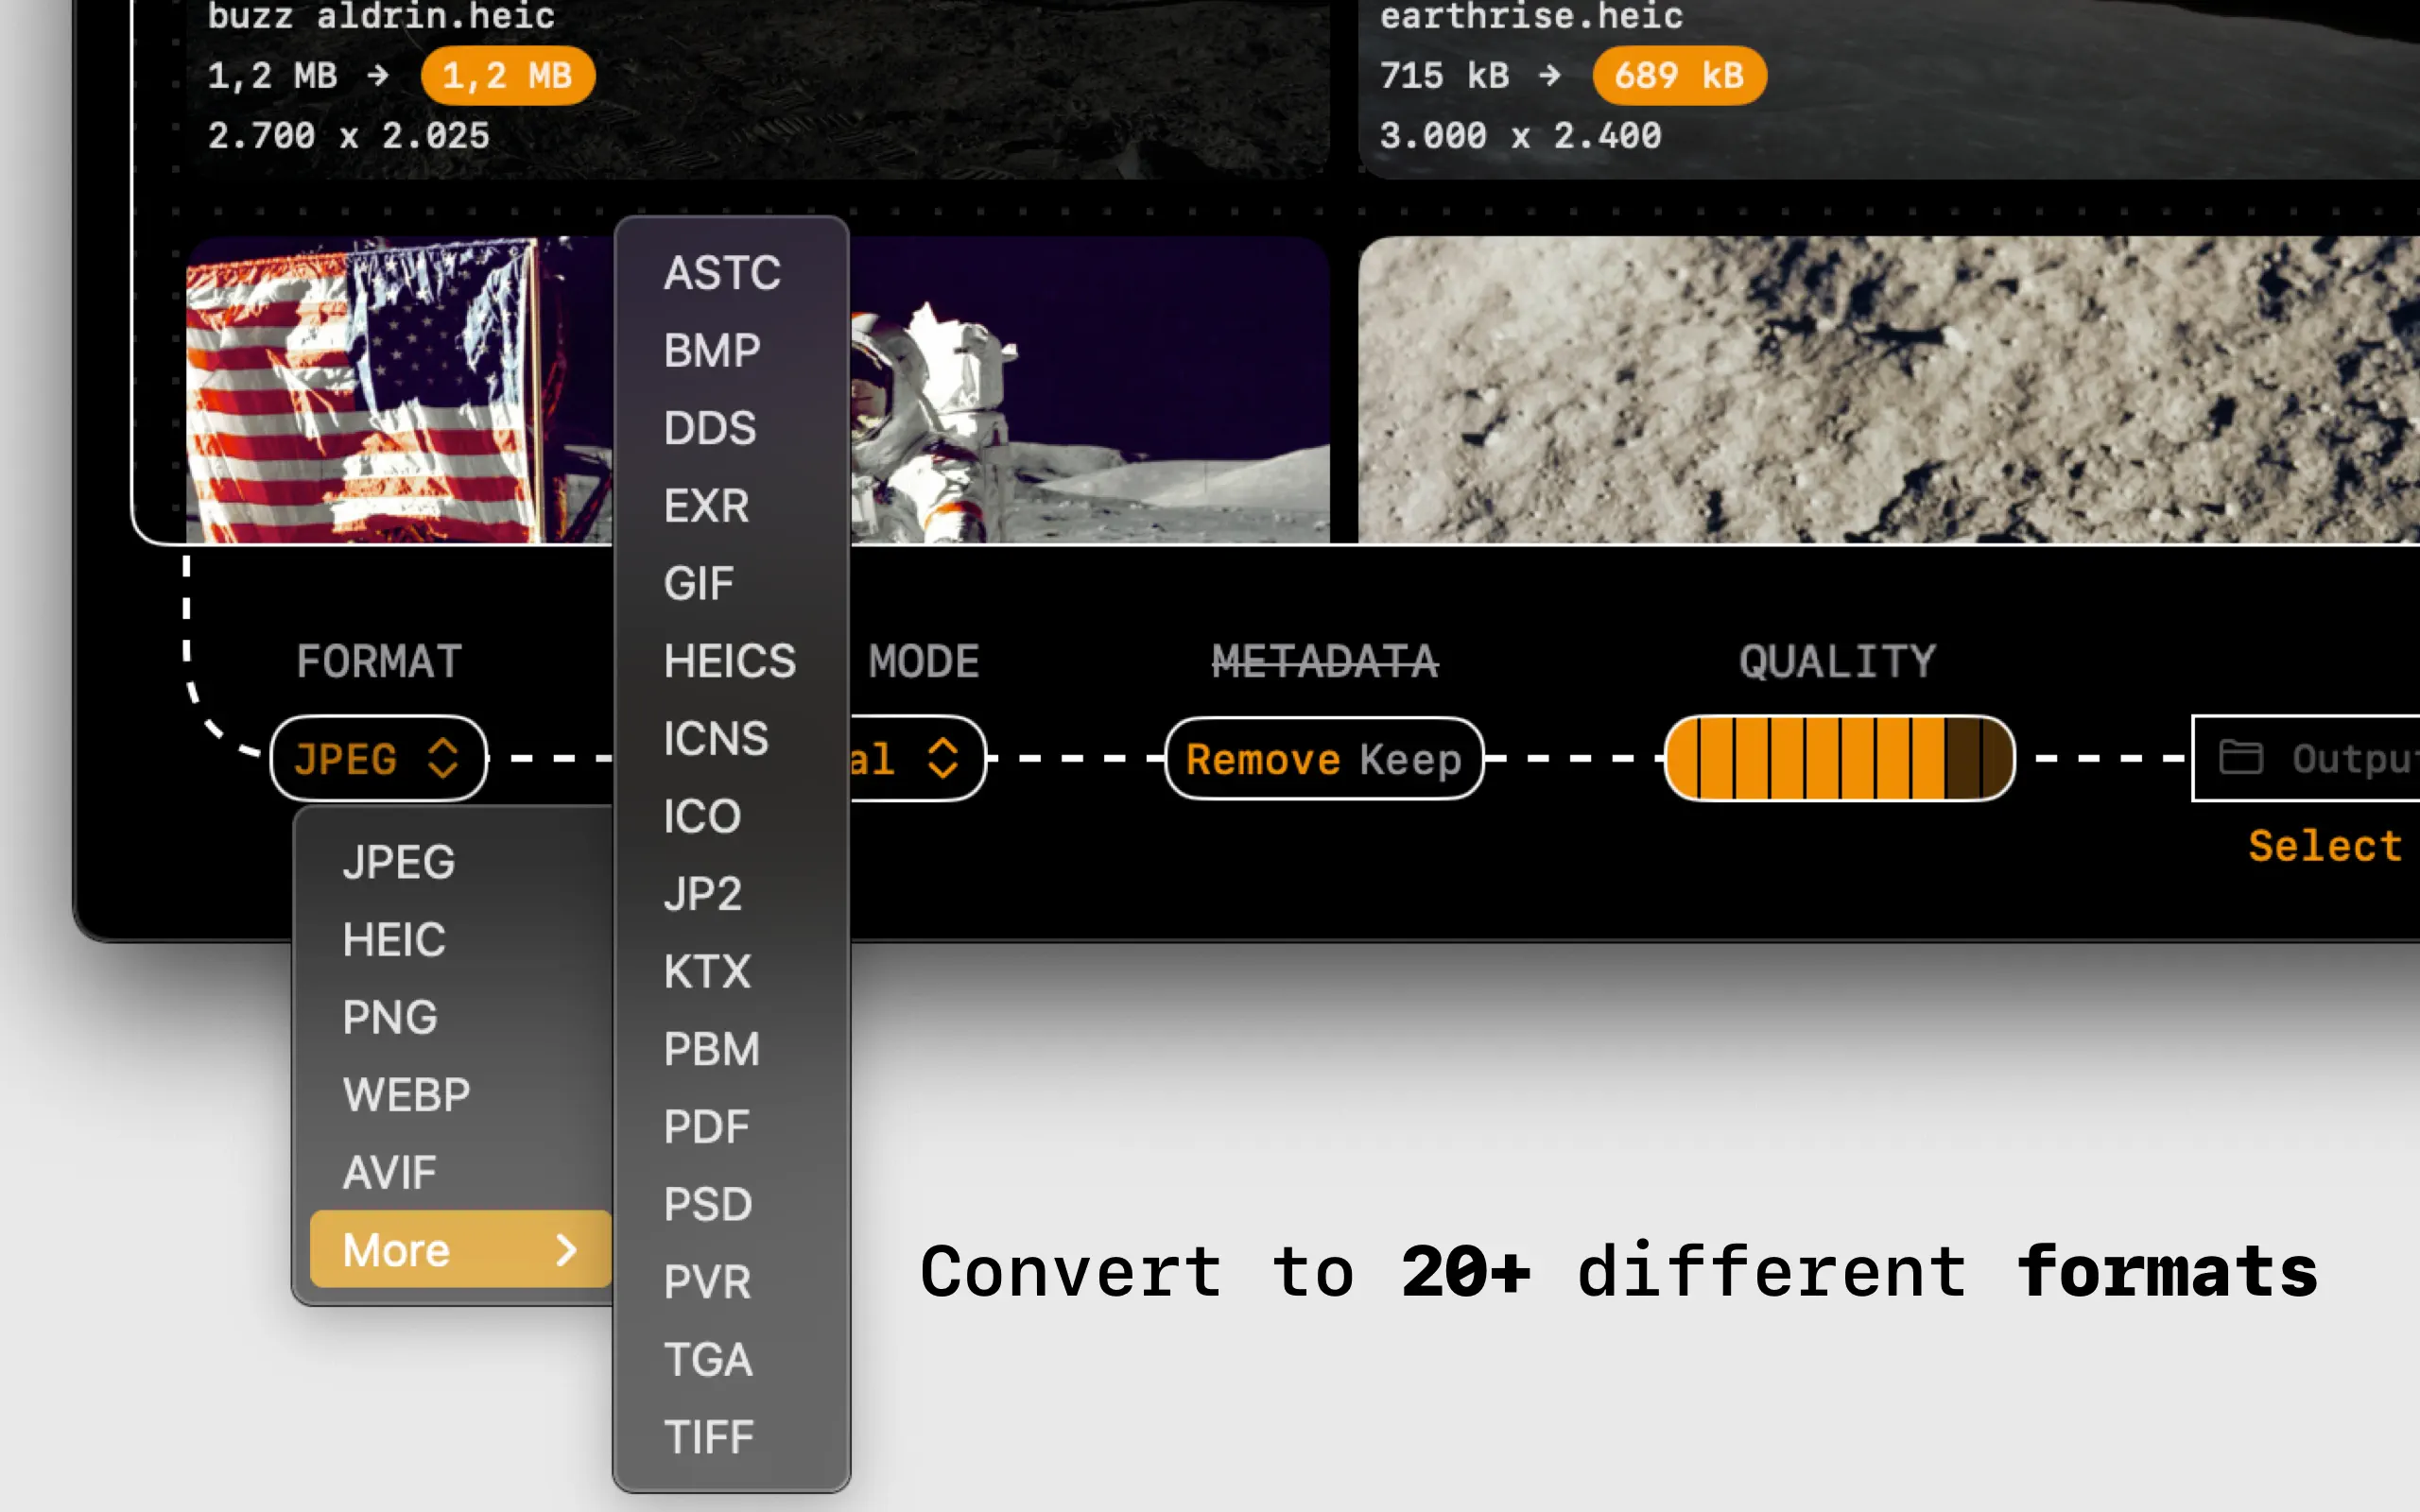Image resolution: width=2420 pixels, height=1512 pixels.
Task: Pick TIFF in the More formats list
Action: [708, 1438]
